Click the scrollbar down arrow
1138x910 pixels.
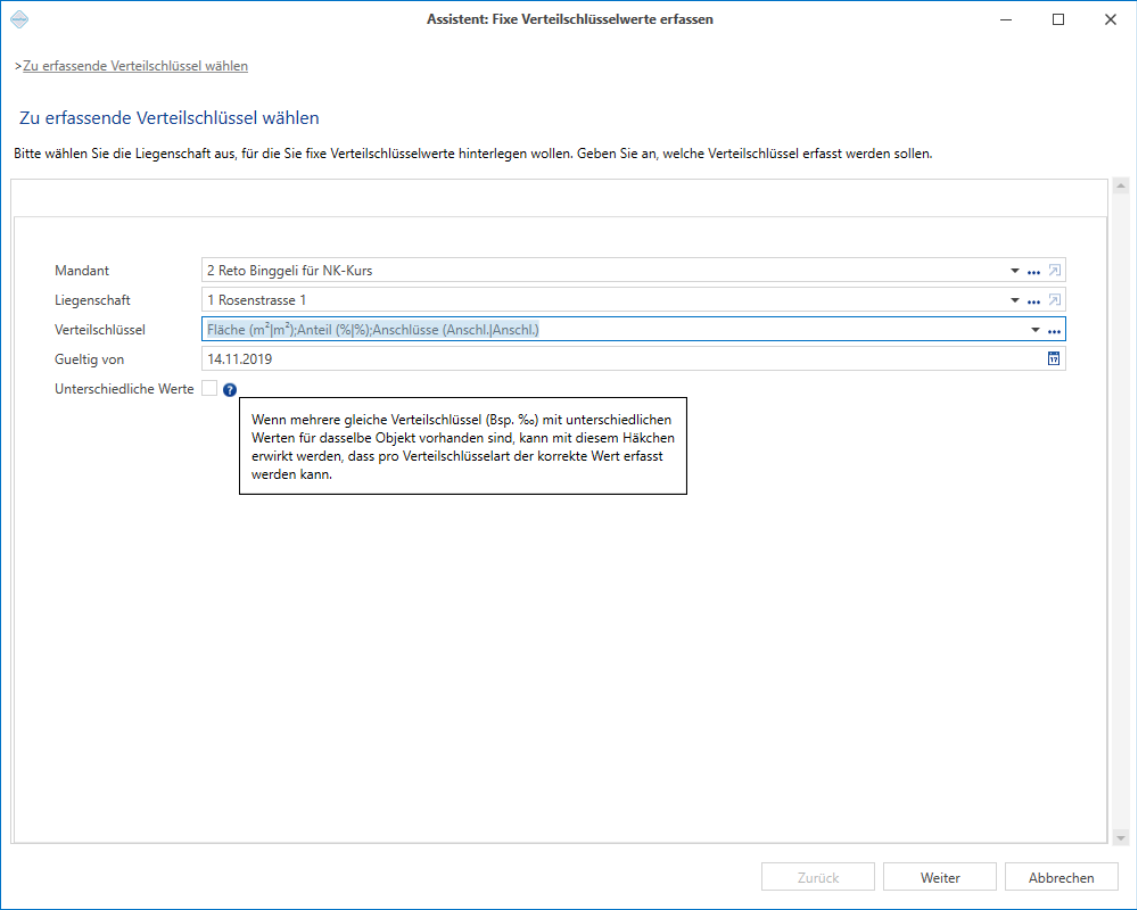1121,838
